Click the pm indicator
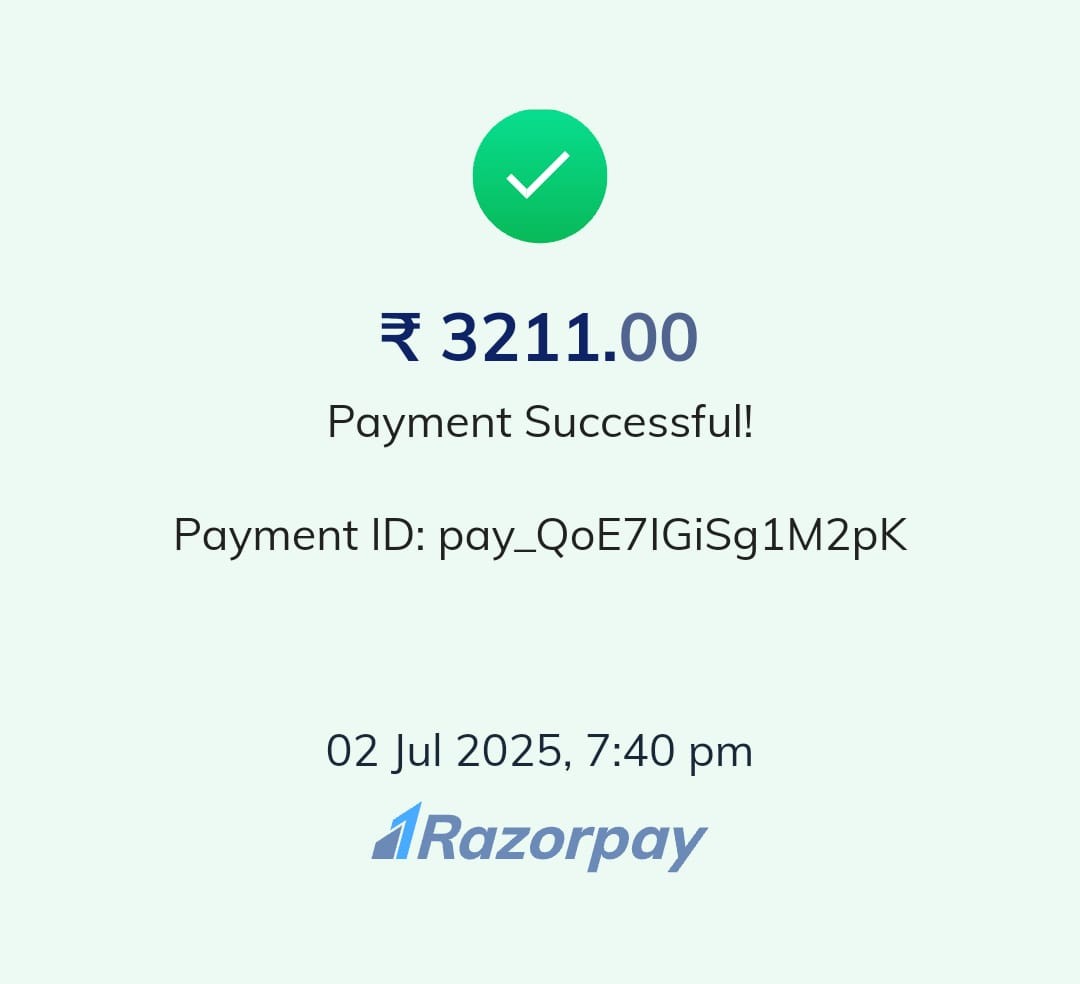 pyautogui.click(x=720, y=755)
